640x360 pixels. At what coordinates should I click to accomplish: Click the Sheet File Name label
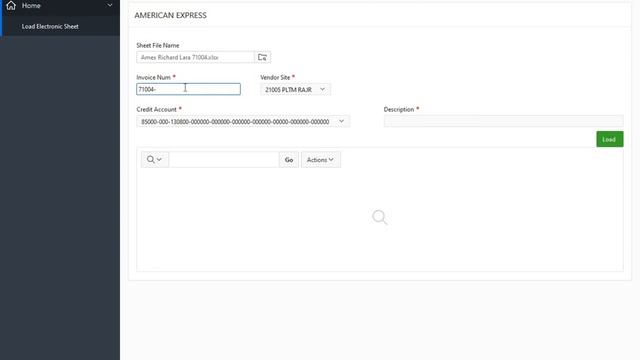158,45
